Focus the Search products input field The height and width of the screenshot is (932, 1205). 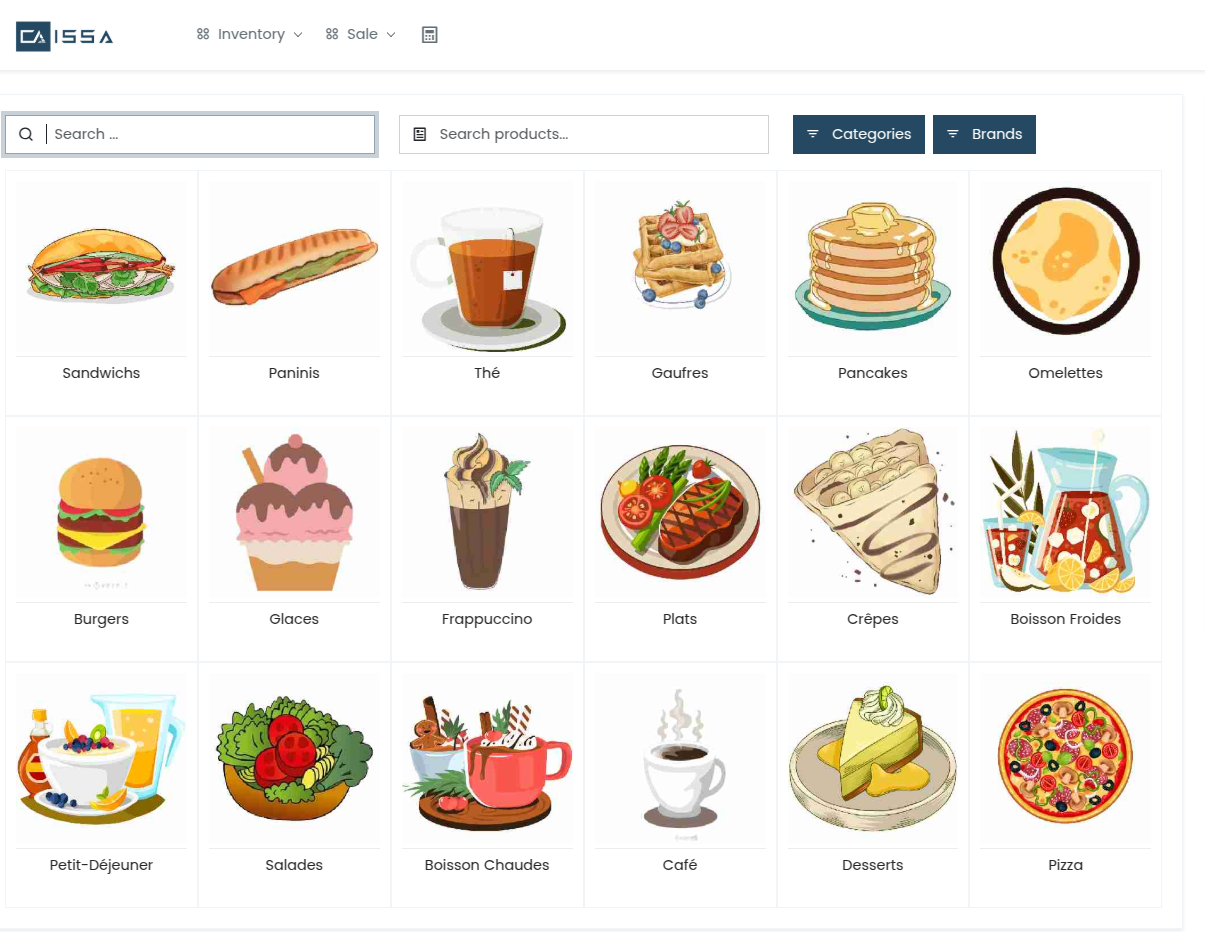(584, 135)
